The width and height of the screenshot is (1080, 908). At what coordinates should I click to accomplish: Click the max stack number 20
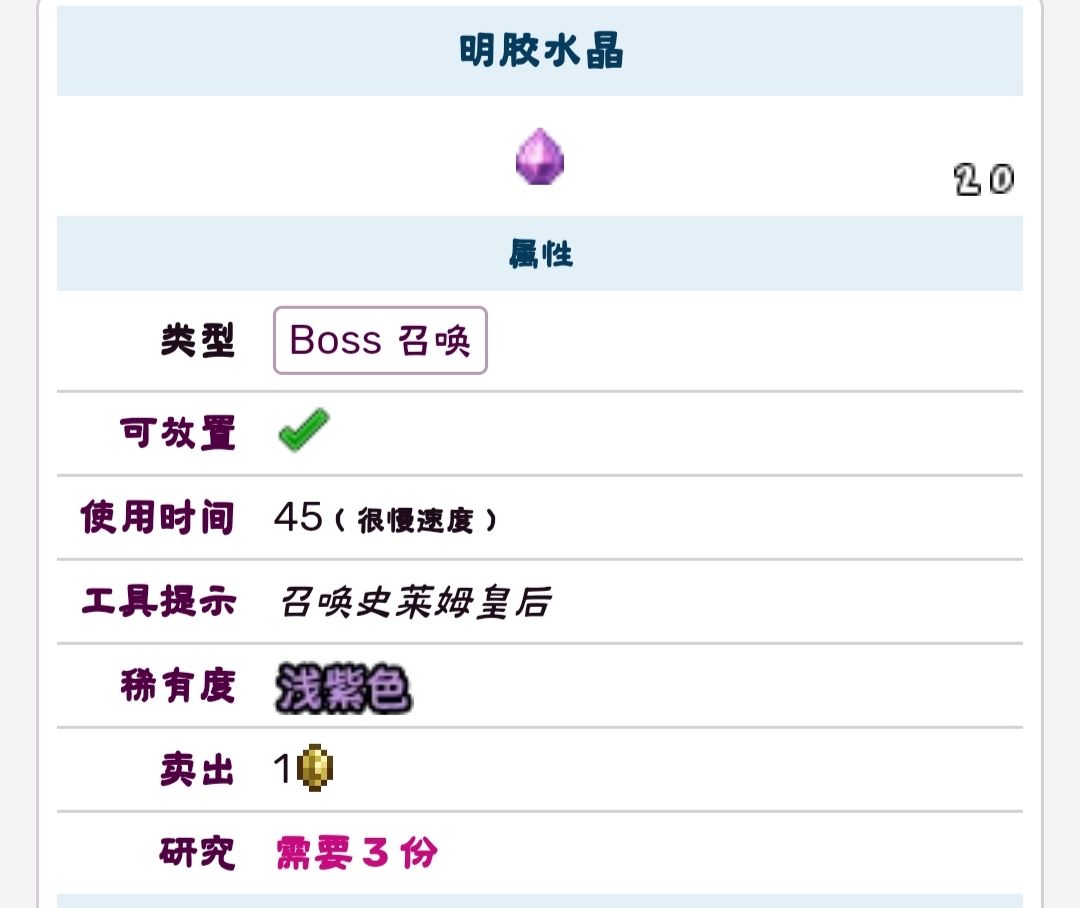[x=984, y=180]
